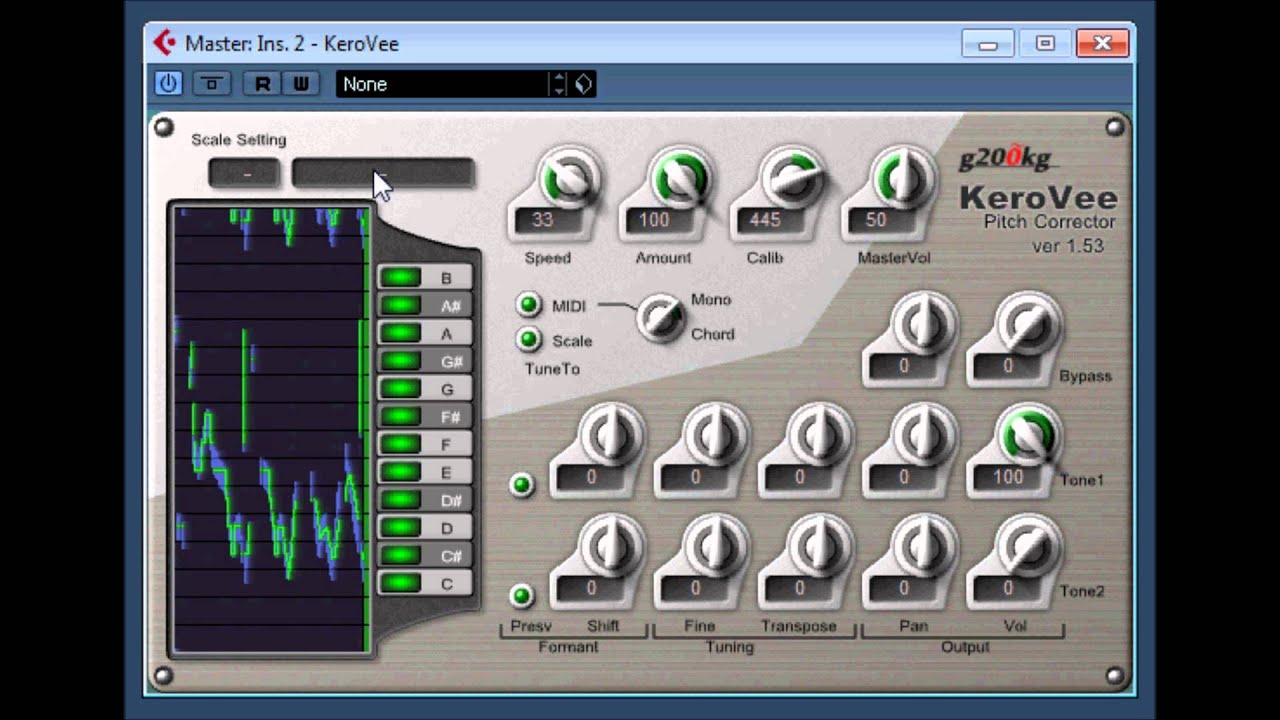Toggle the F# note button

click(424, 417)
